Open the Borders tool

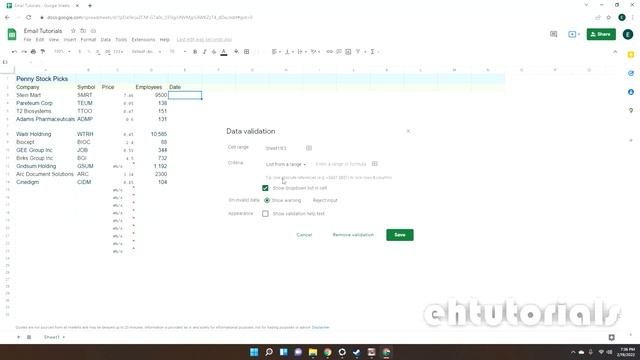coord(247,52)
